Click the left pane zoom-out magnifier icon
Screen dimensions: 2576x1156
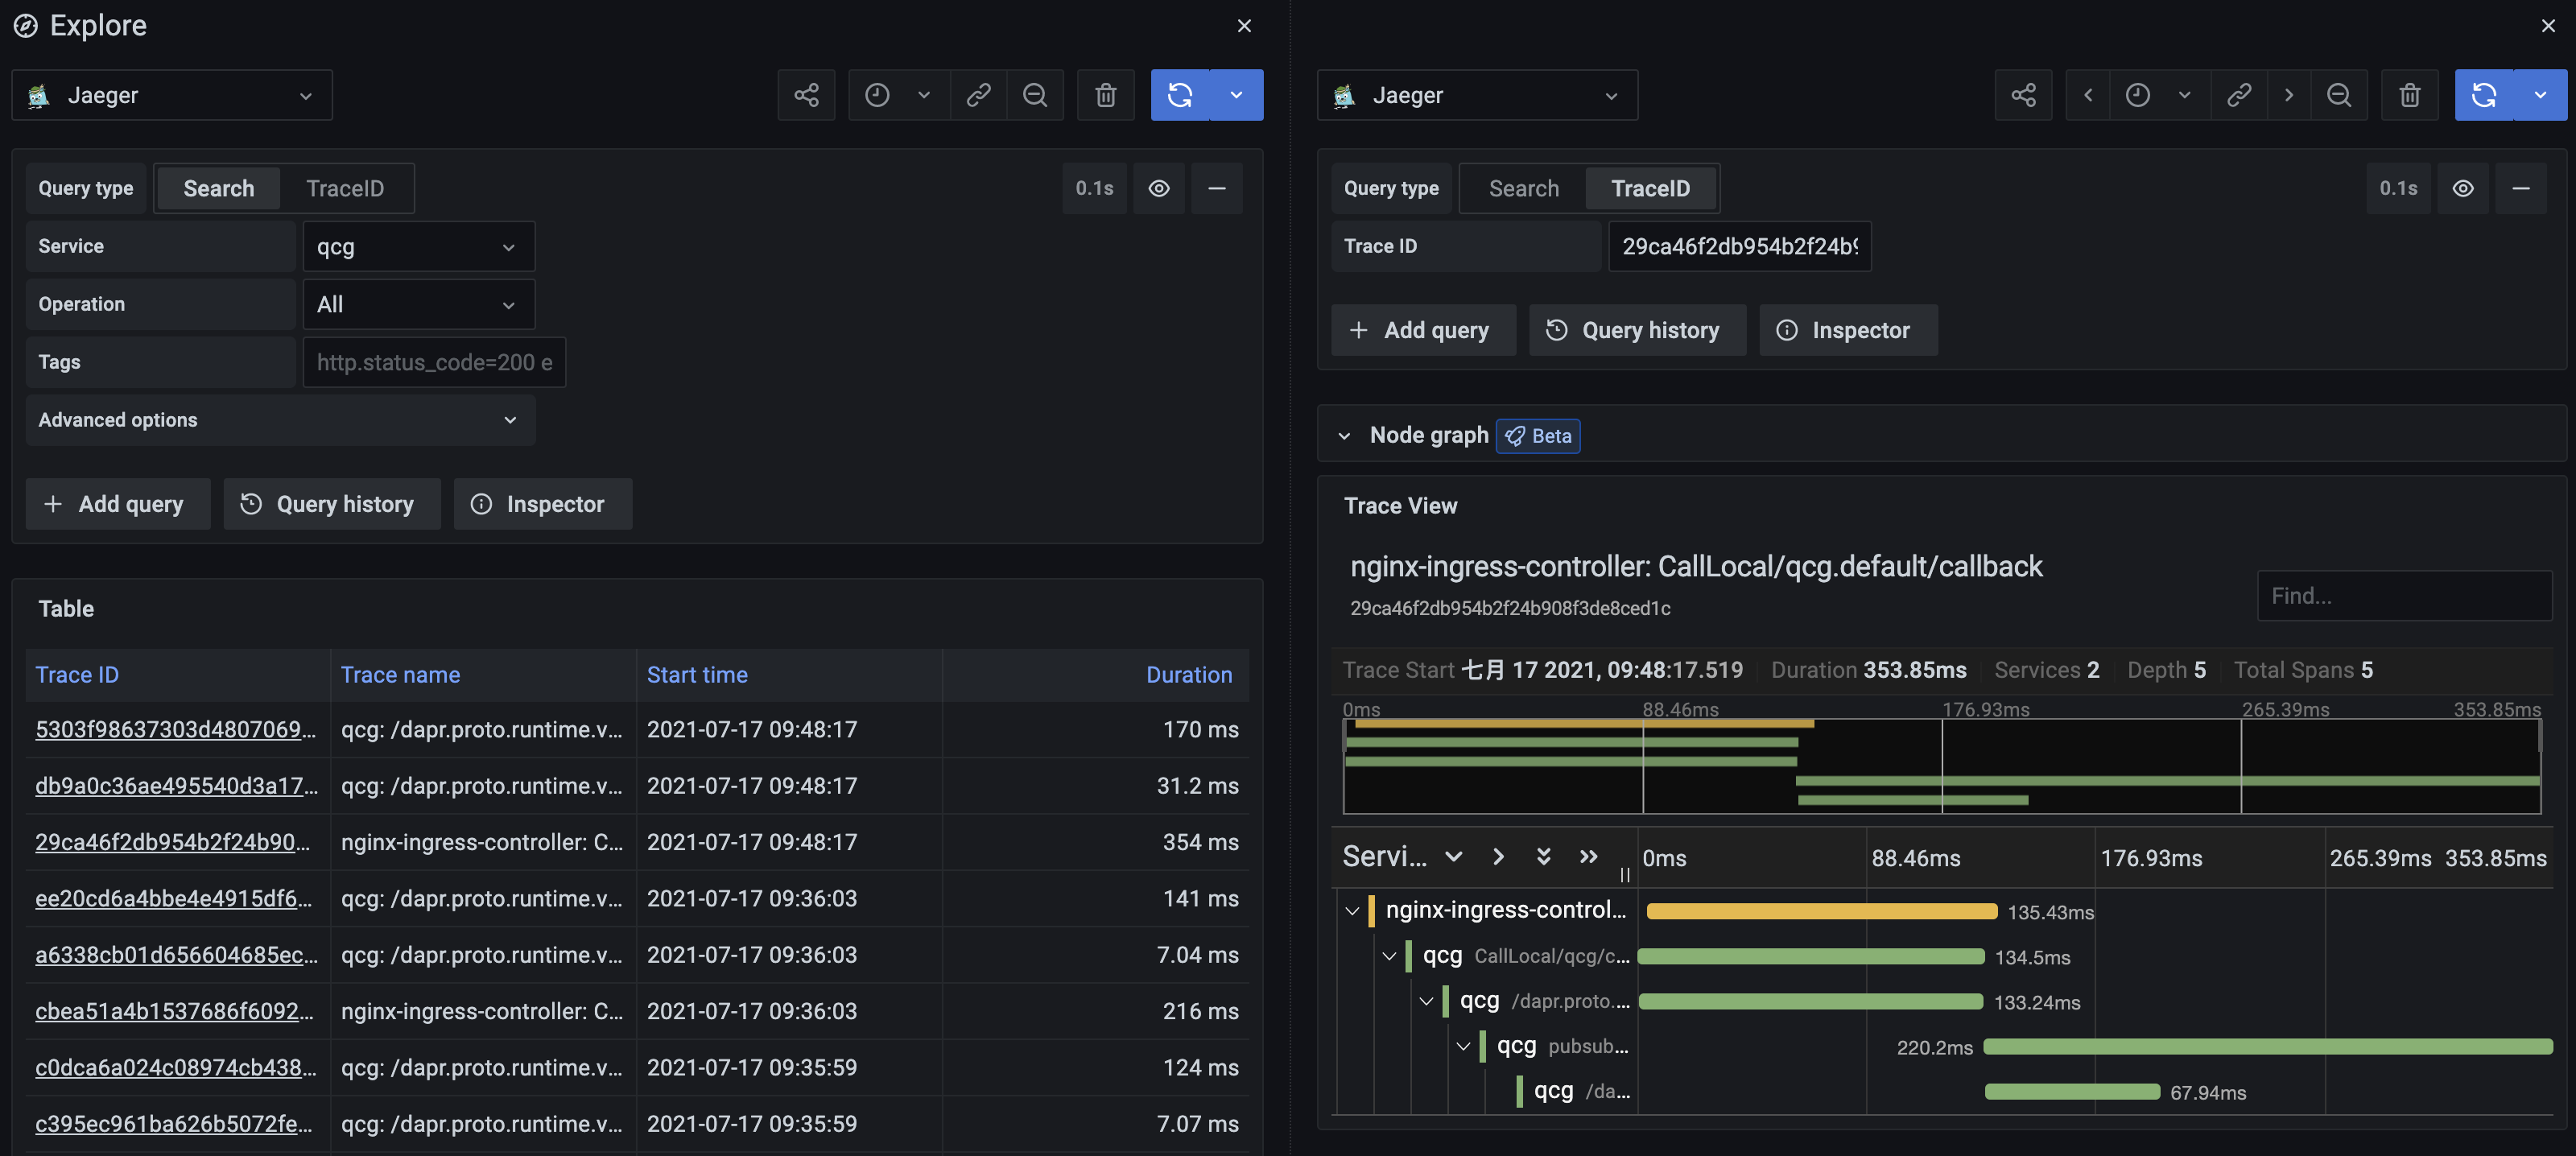(1034, 95)
